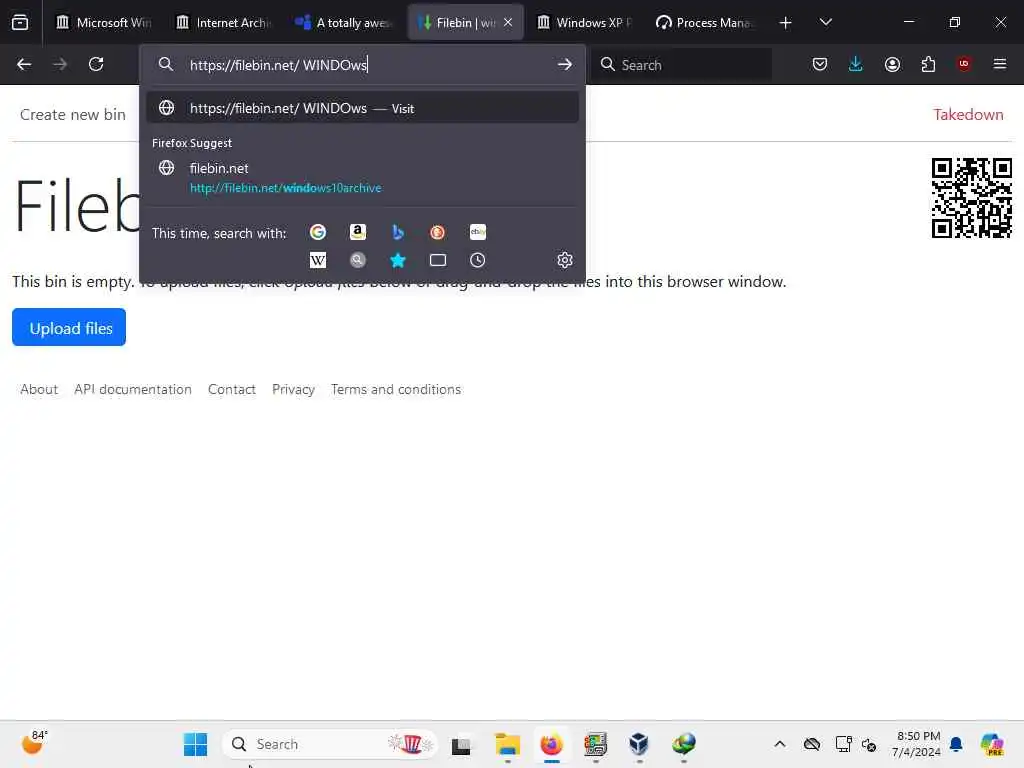The width and height of the screenshot is (1024, 768).
Task: Search with Google engine icon
Action: pos(318,232)
